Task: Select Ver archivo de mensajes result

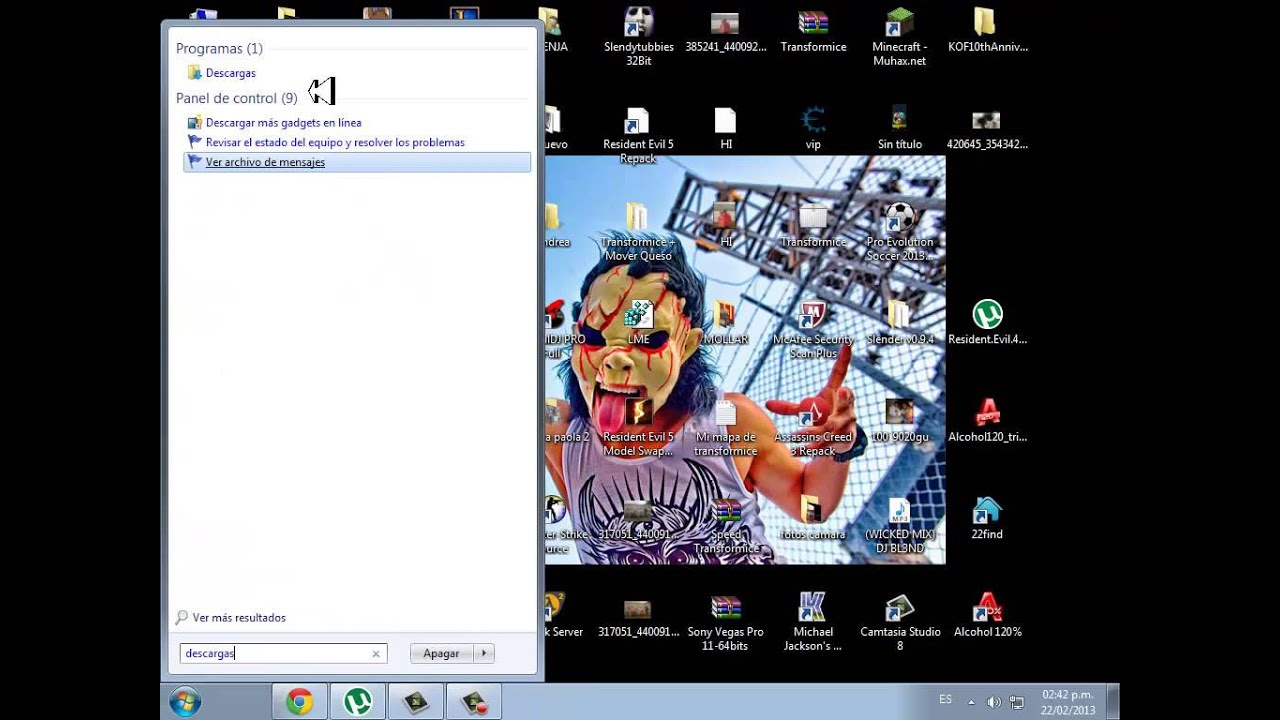Action: 357,162
